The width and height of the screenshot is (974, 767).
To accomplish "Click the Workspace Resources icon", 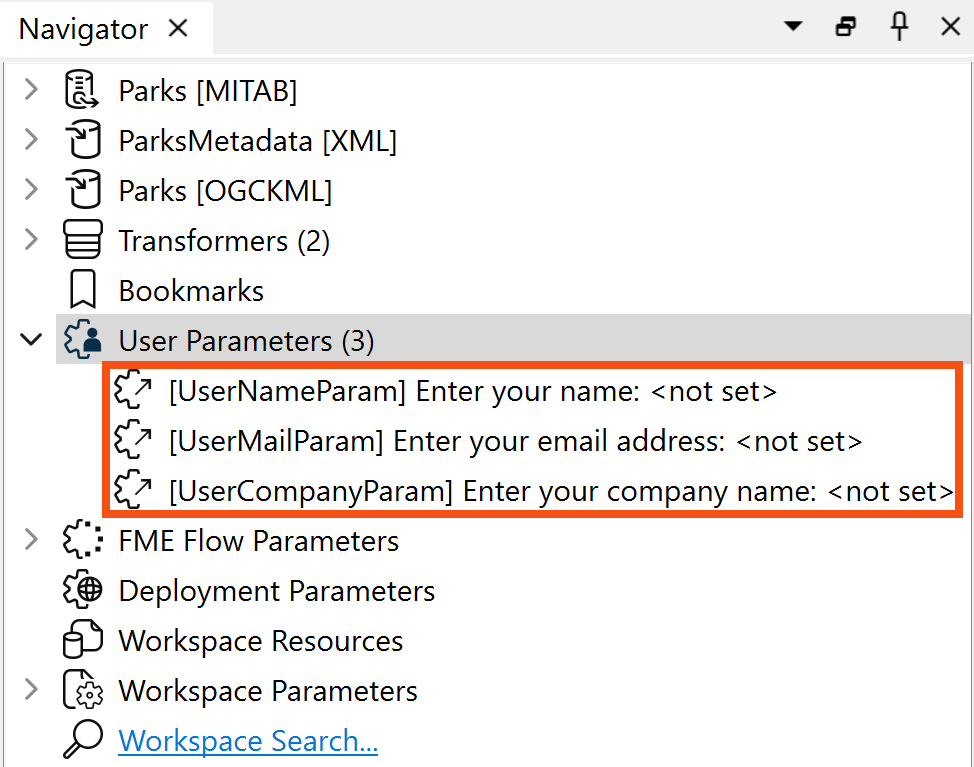I will (x=83, y=640).
